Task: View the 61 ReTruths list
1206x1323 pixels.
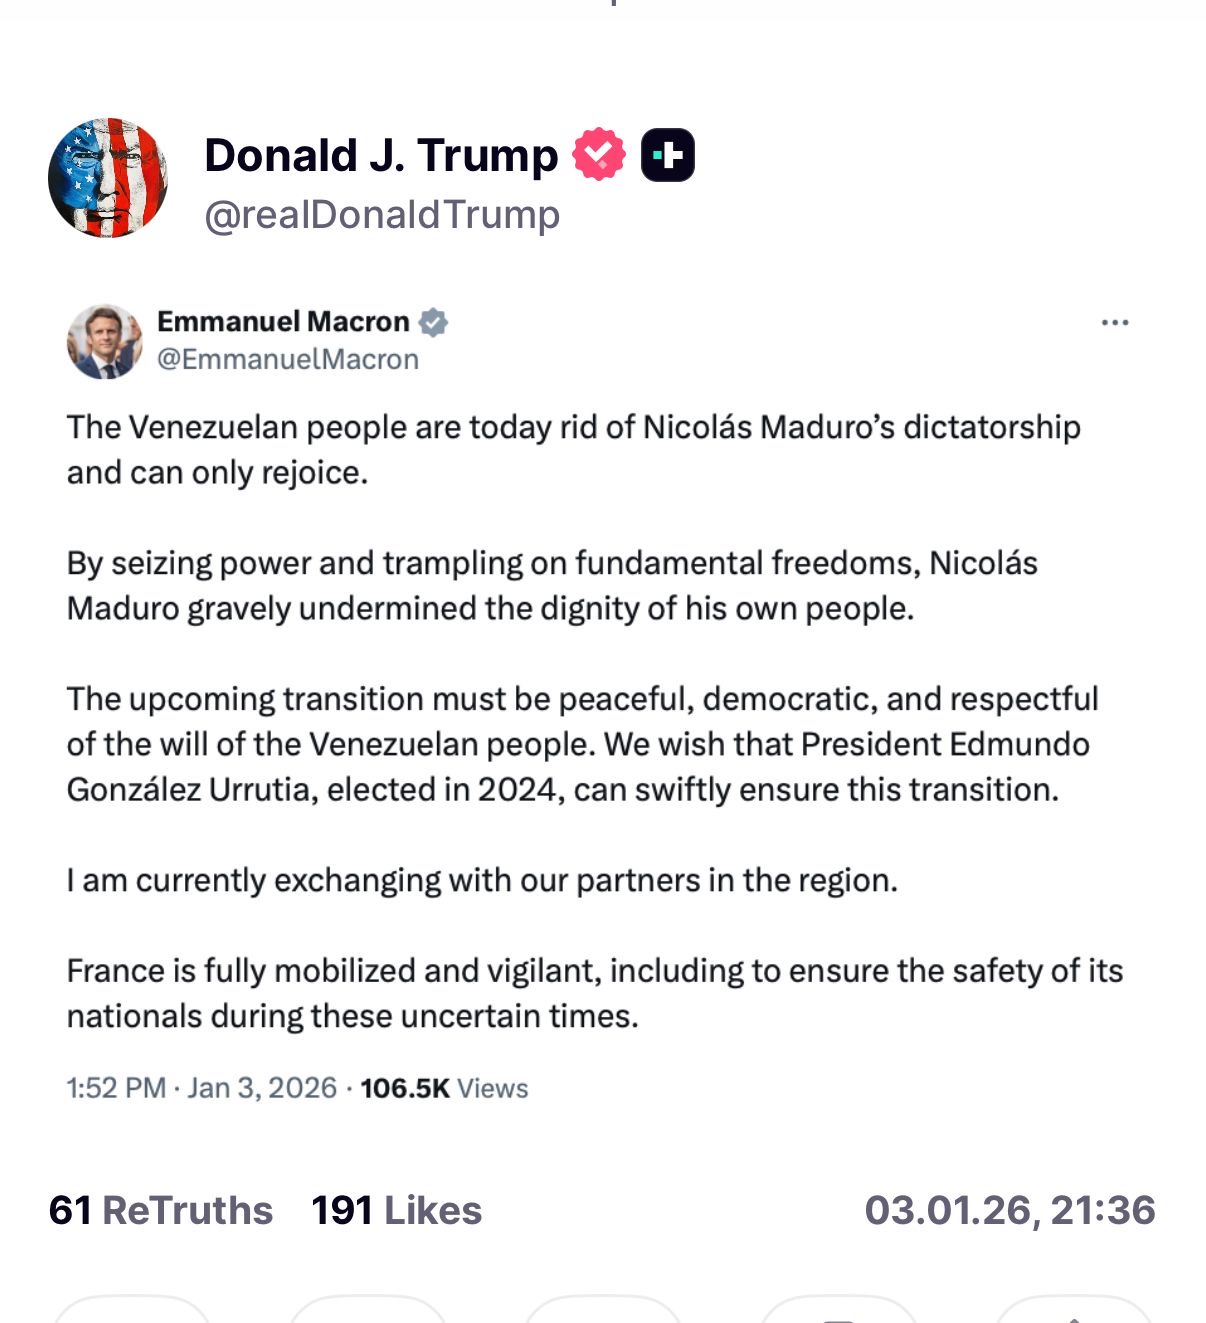Action: (x=160, y=1210)
